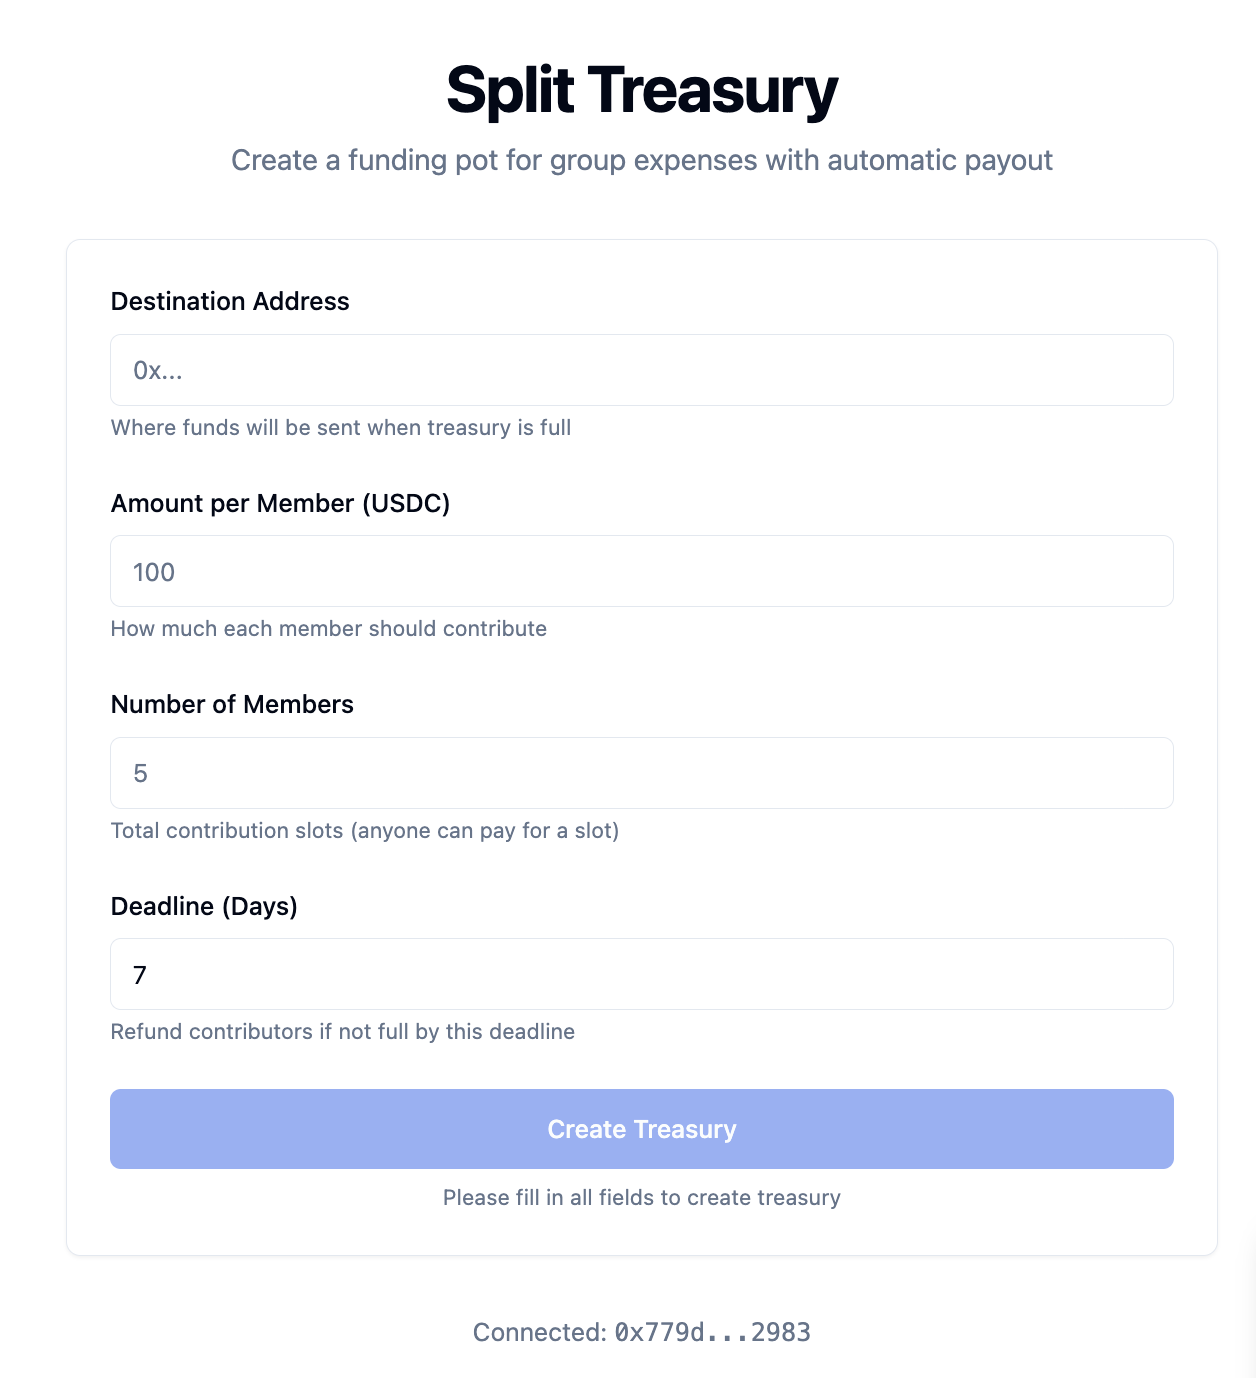
Task: Click the fill in all fields notice
Action: [641, 1197]
